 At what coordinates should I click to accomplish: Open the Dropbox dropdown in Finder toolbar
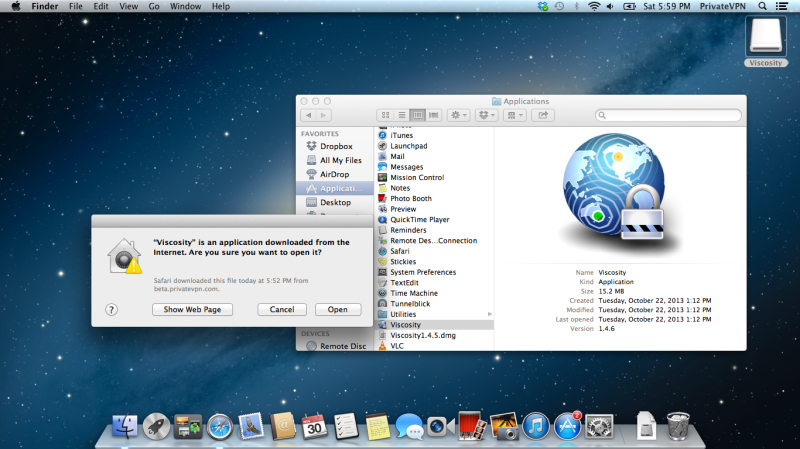(x=487, y=116)
